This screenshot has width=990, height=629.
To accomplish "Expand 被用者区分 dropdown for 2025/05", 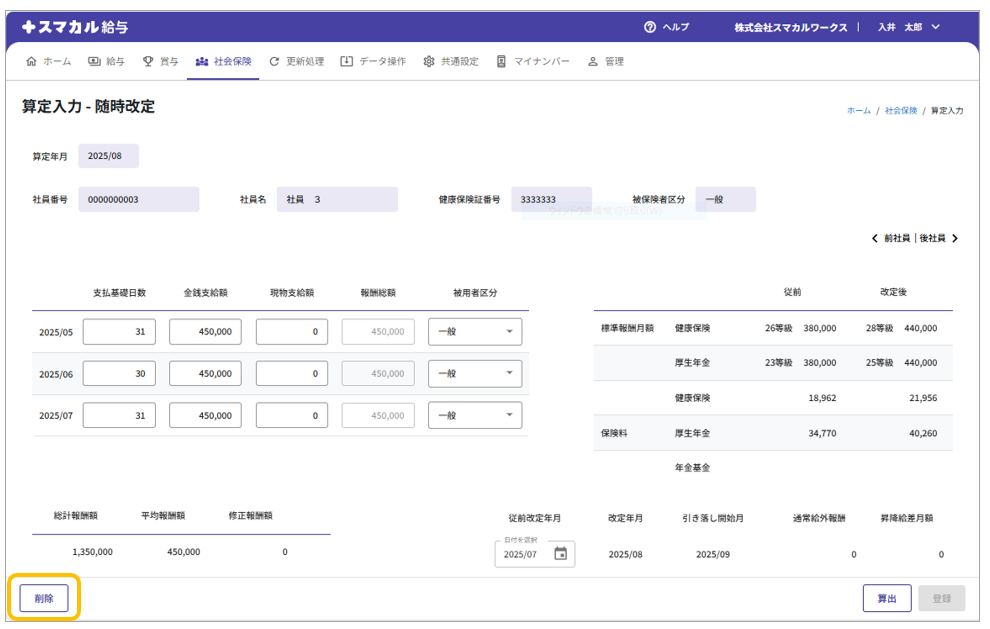I will click(x=475, y=332).
